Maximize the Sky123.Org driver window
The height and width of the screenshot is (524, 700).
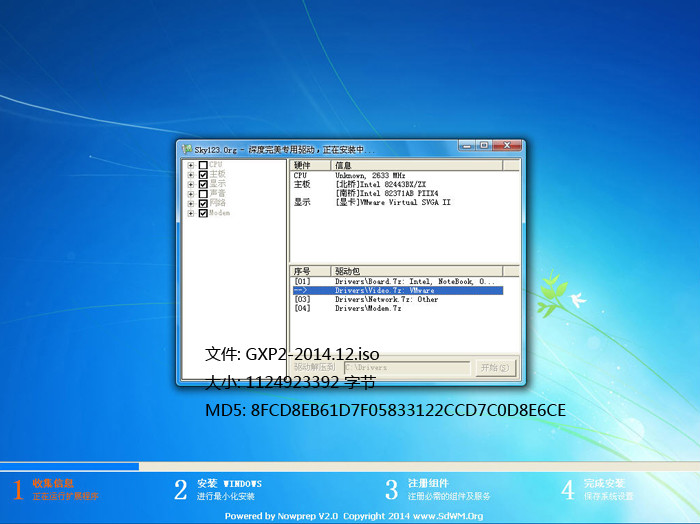tap(484, 146)
